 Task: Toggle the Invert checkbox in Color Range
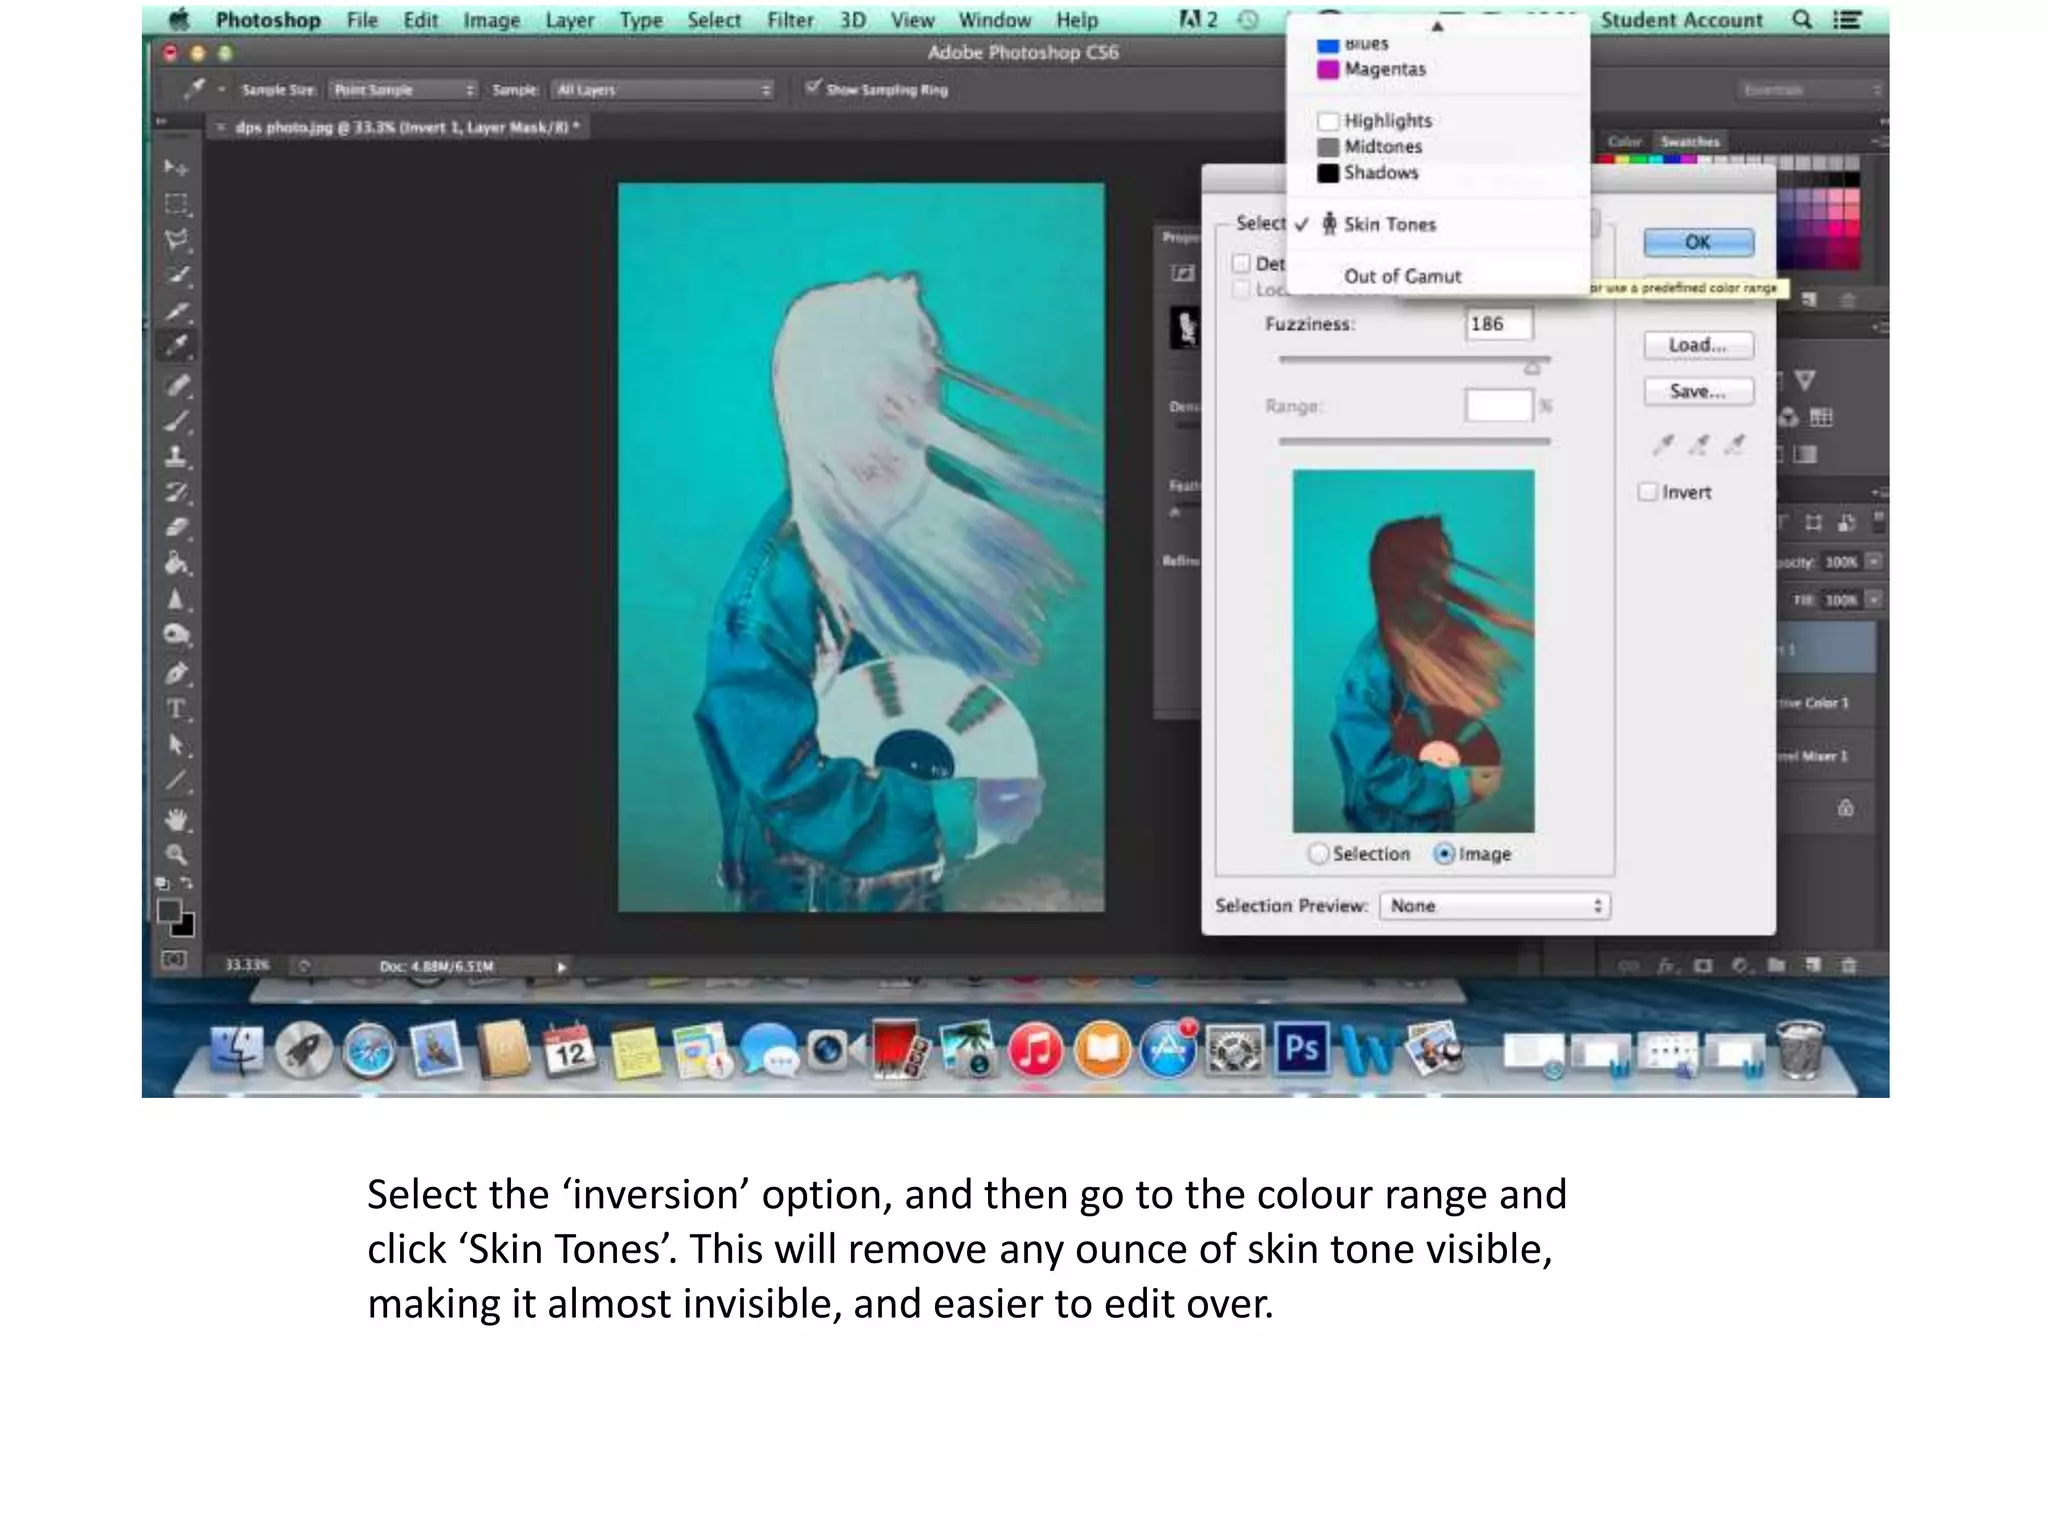click(1648, 492)
